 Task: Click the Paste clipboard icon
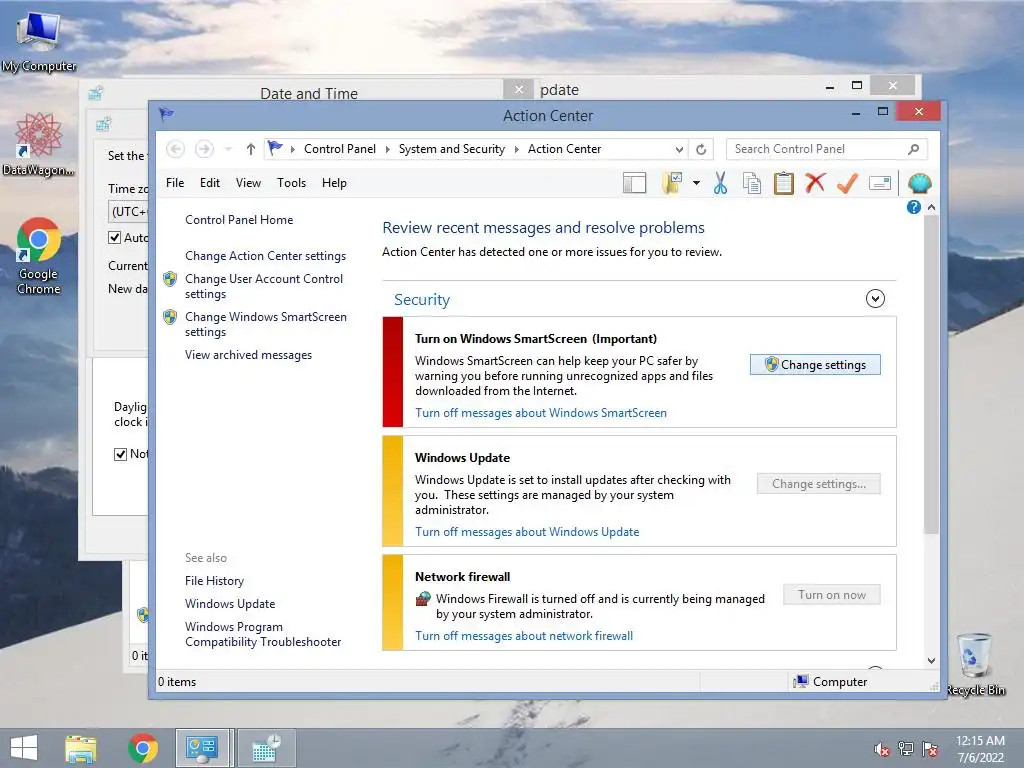point(783,184)
